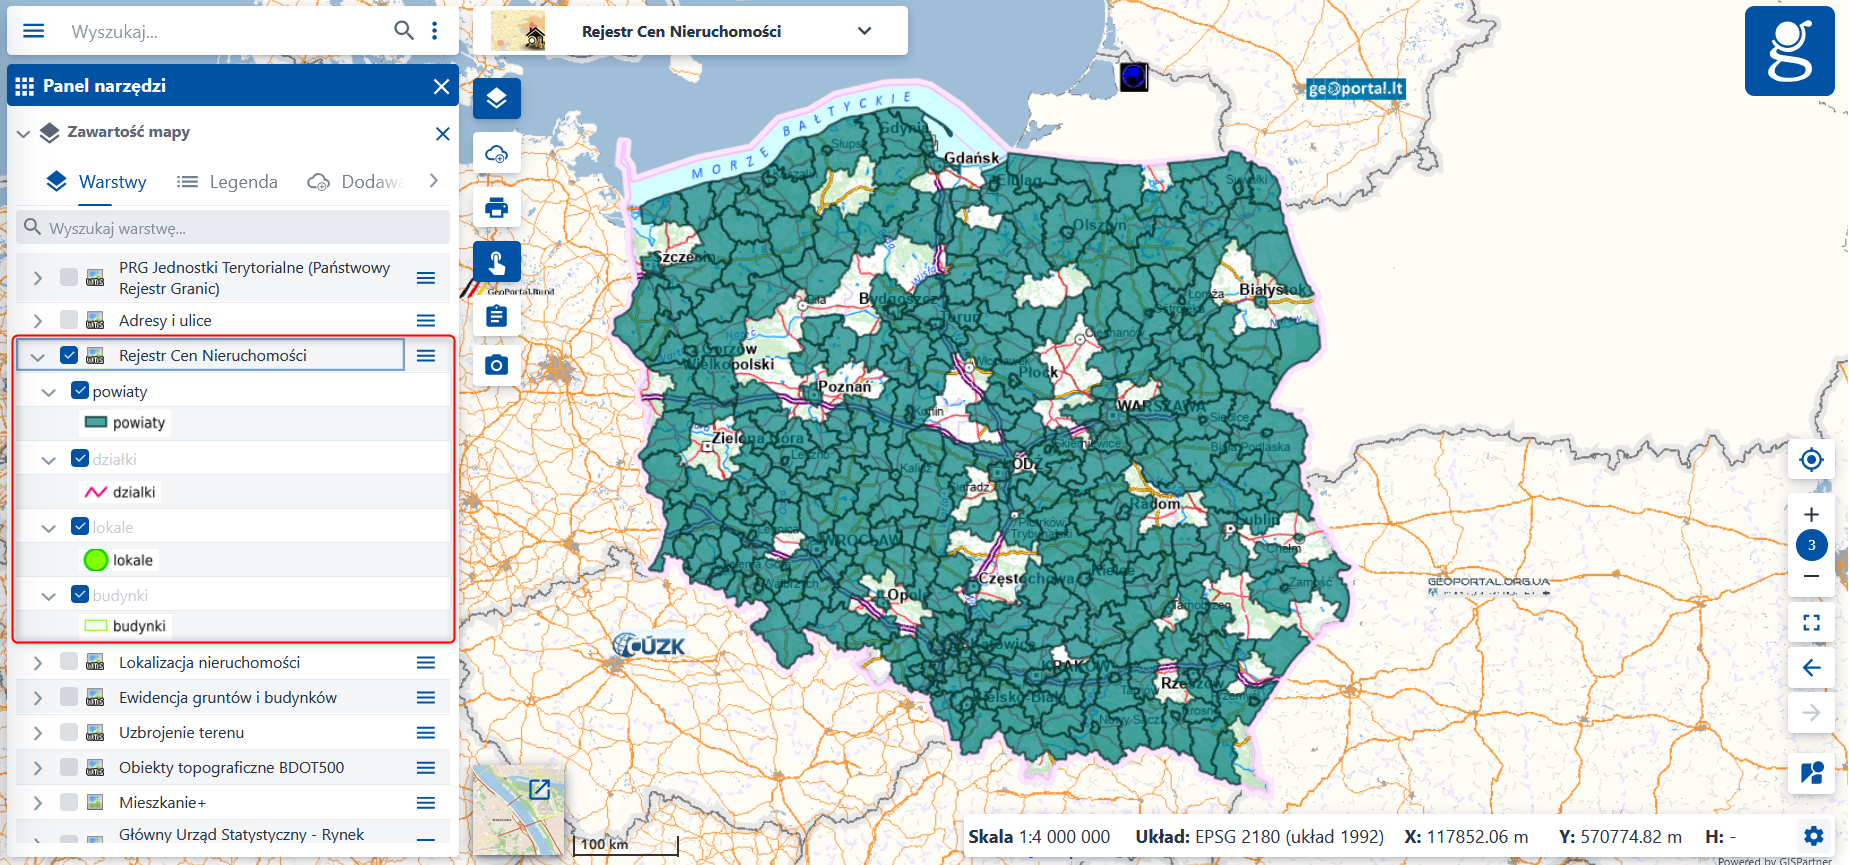Expand the Ewidencja gruntów i budynków layer
The height and width of the screenshot is (865, 1849).
pyautogui.click(x=38, y=698)
